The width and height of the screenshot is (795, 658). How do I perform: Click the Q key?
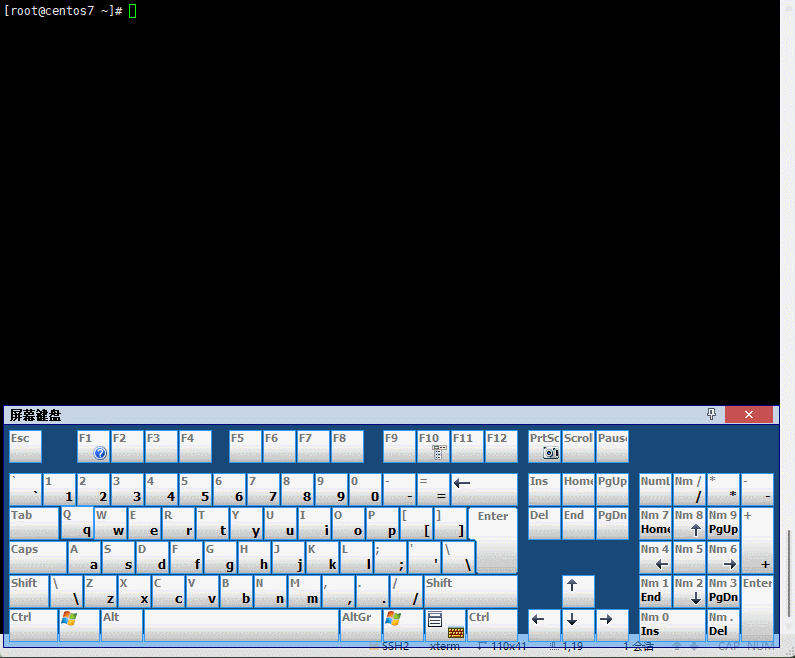click(77, 523)
